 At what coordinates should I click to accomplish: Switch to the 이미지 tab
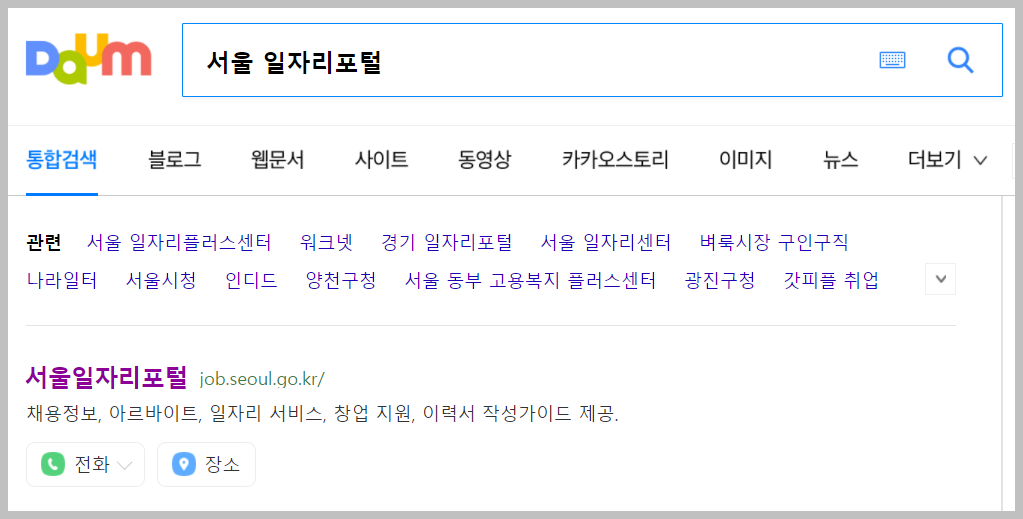(x=746, y=159)
